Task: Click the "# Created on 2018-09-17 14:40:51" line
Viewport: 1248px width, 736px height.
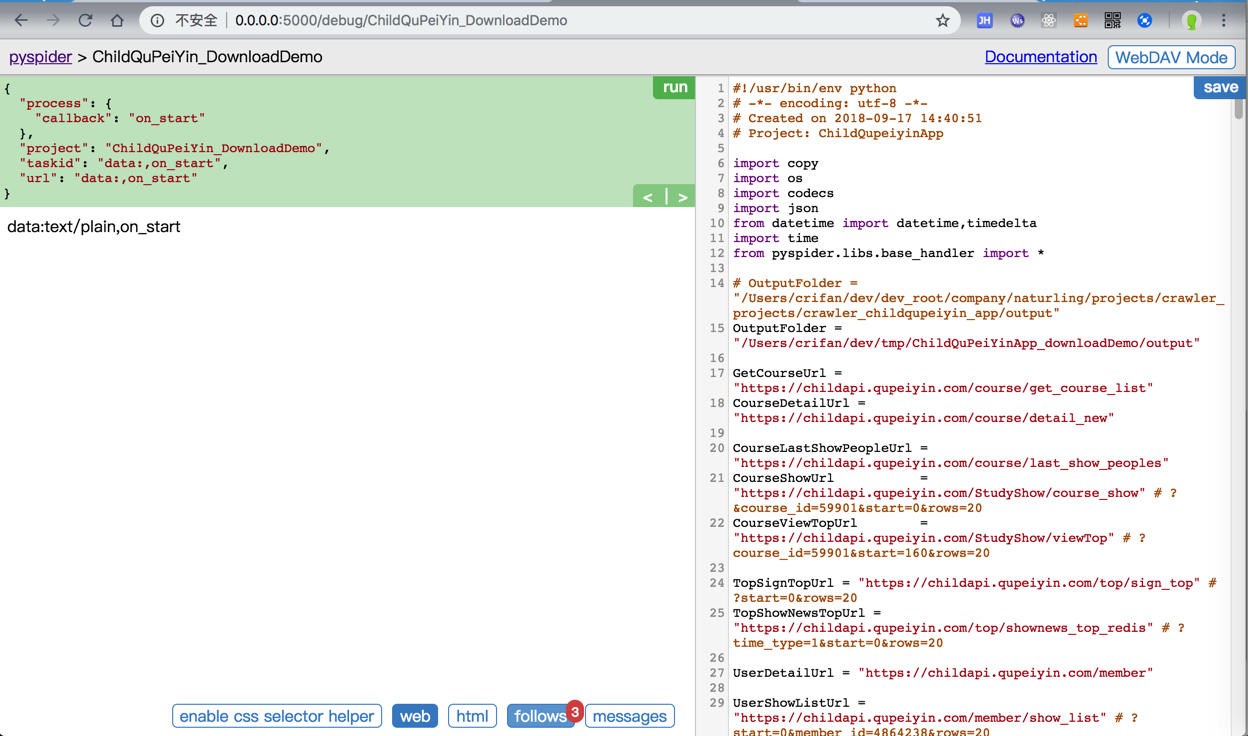Action: point(857,118)
